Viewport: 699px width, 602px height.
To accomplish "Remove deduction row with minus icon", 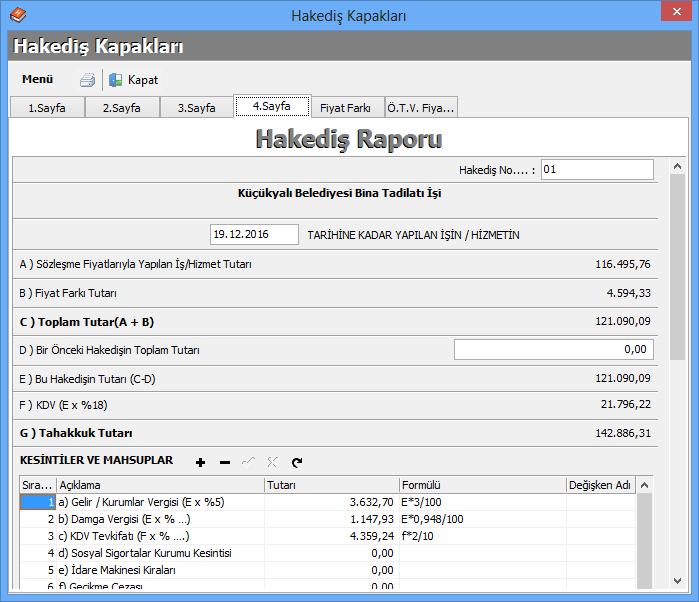I will [224, 462].
